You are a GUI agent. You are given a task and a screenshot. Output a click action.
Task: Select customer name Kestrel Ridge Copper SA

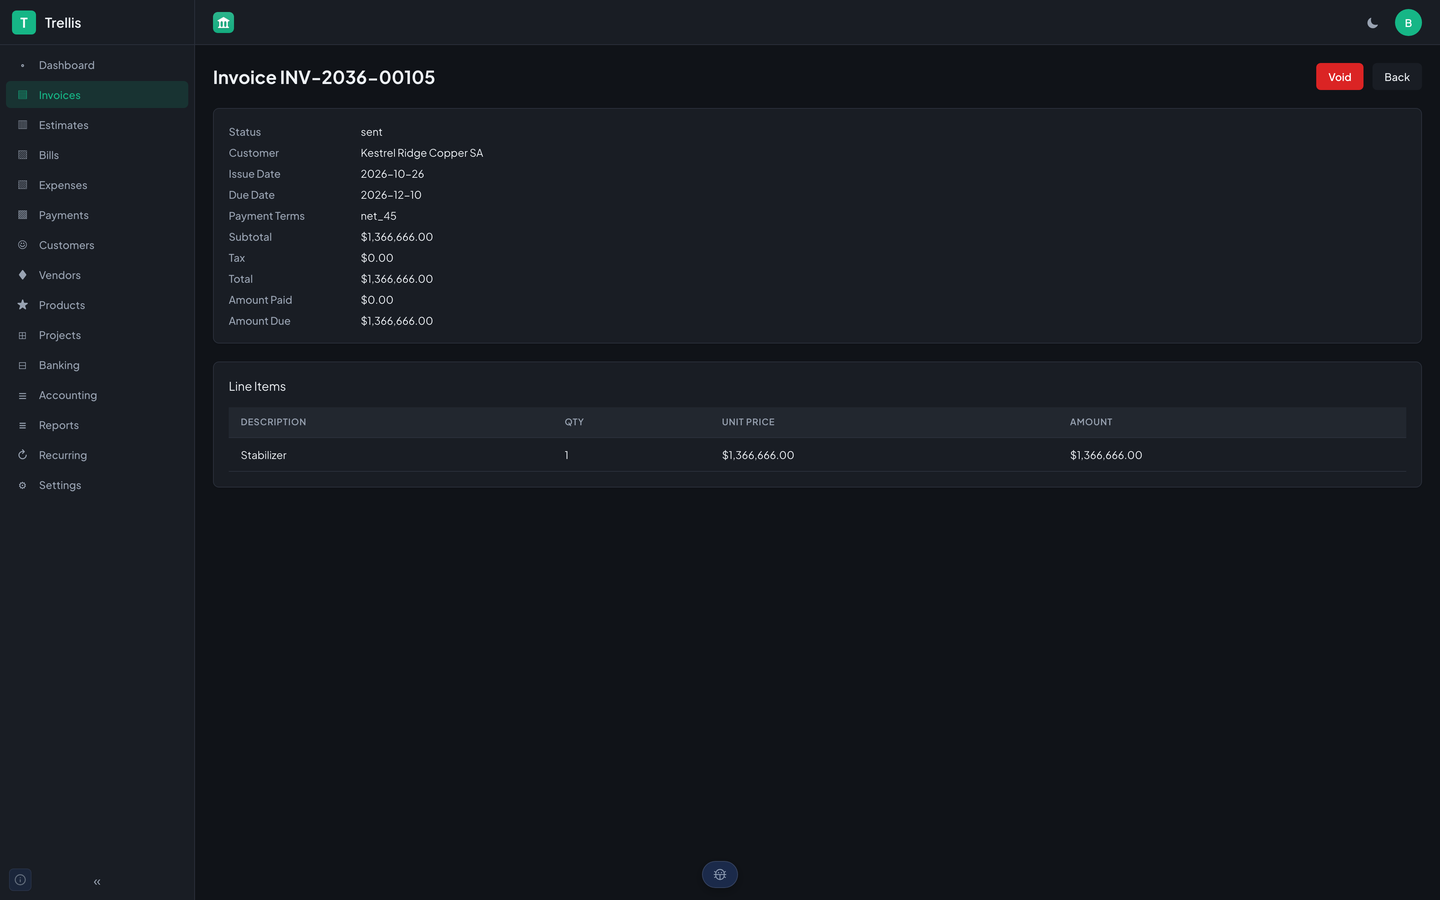[422, 153]
